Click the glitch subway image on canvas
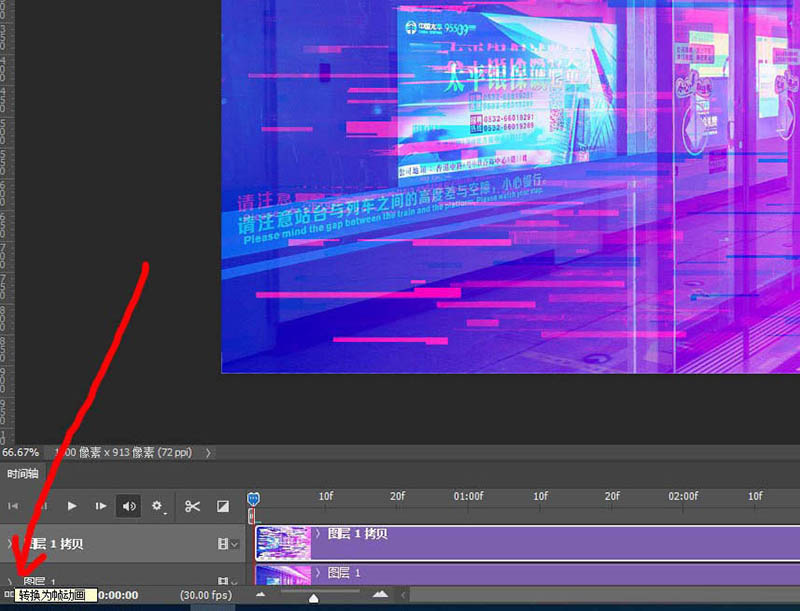This screenshot has height=611, width=800. point(510,186)
